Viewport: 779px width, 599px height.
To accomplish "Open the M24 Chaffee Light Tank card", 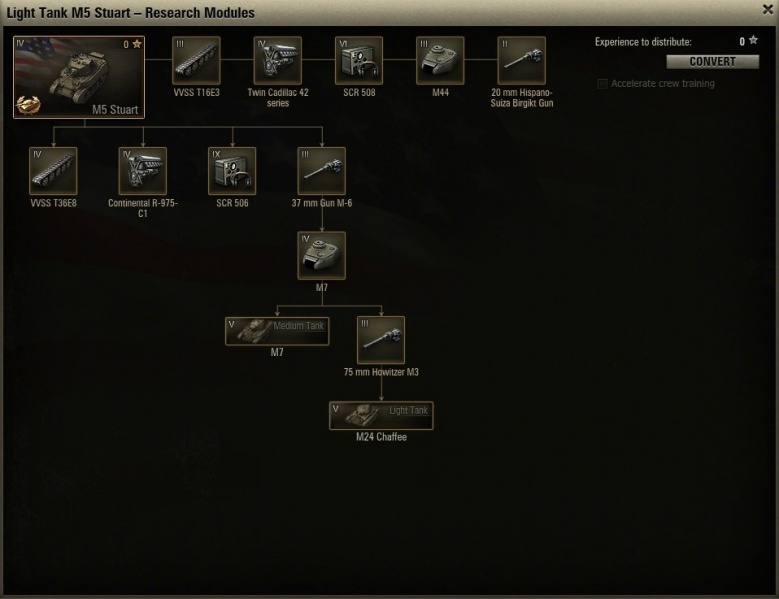I will (381, 416).
